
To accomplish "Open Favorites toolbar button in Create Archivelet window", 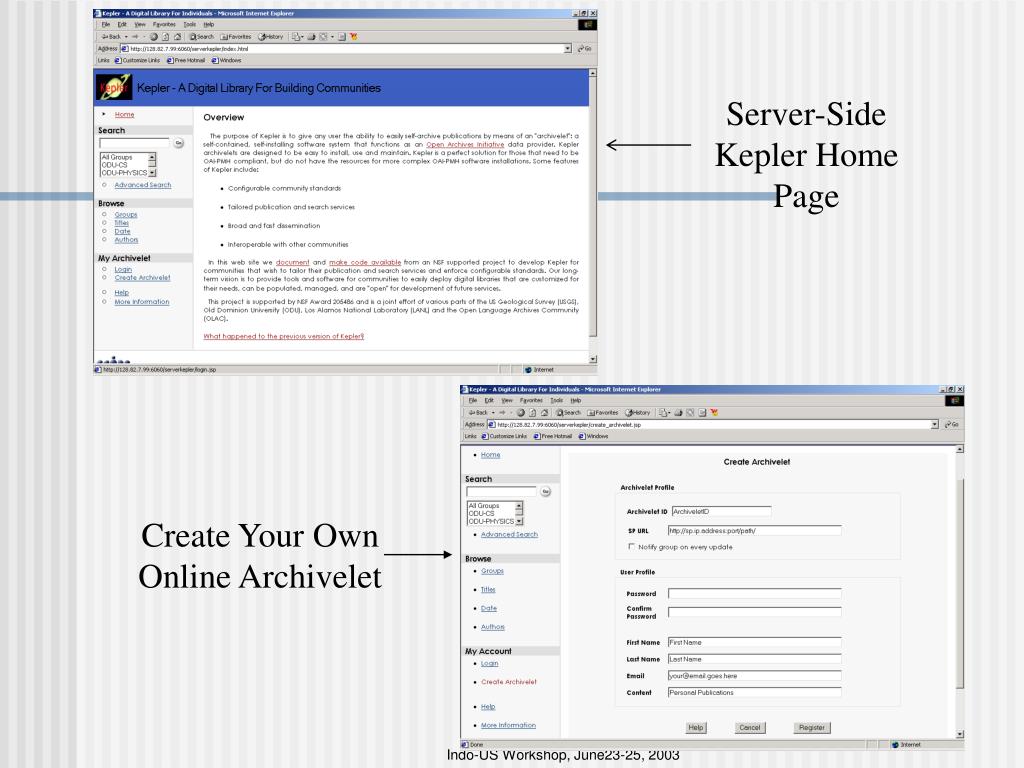I will tap(603, 413).
